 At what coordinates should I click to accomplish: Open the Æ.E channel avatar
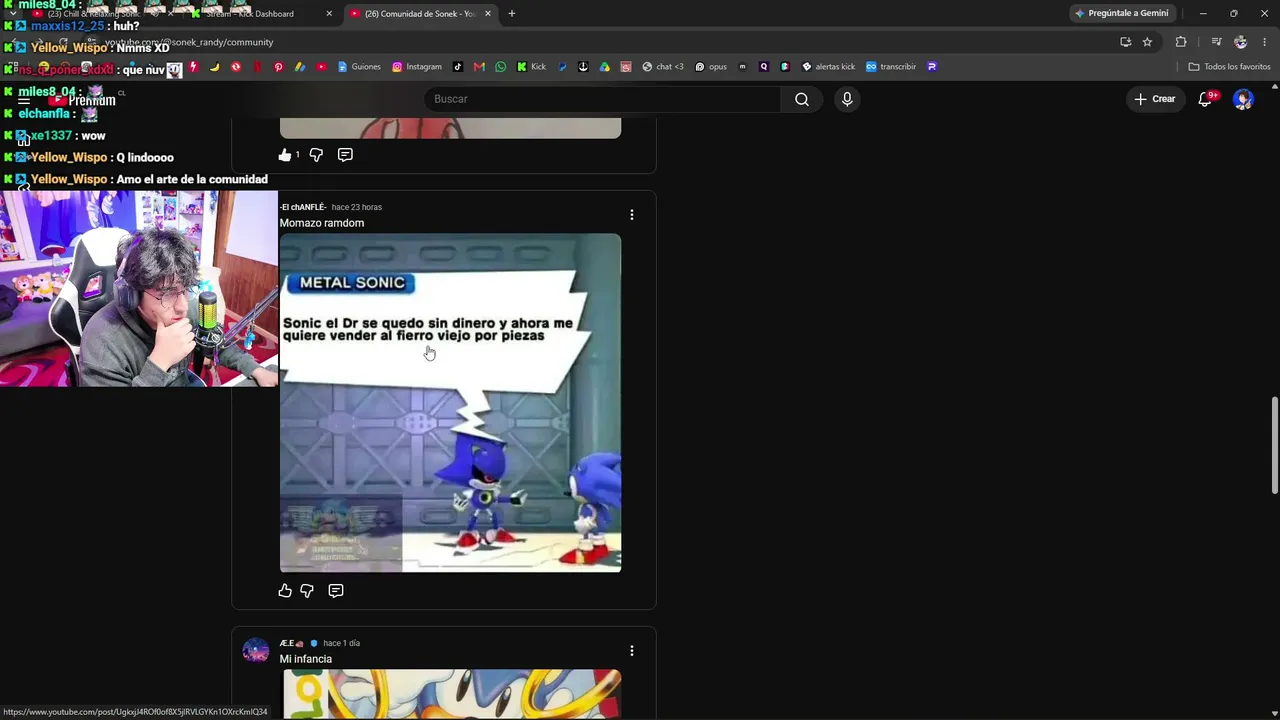pyautogui.click(x=256, y=650)
